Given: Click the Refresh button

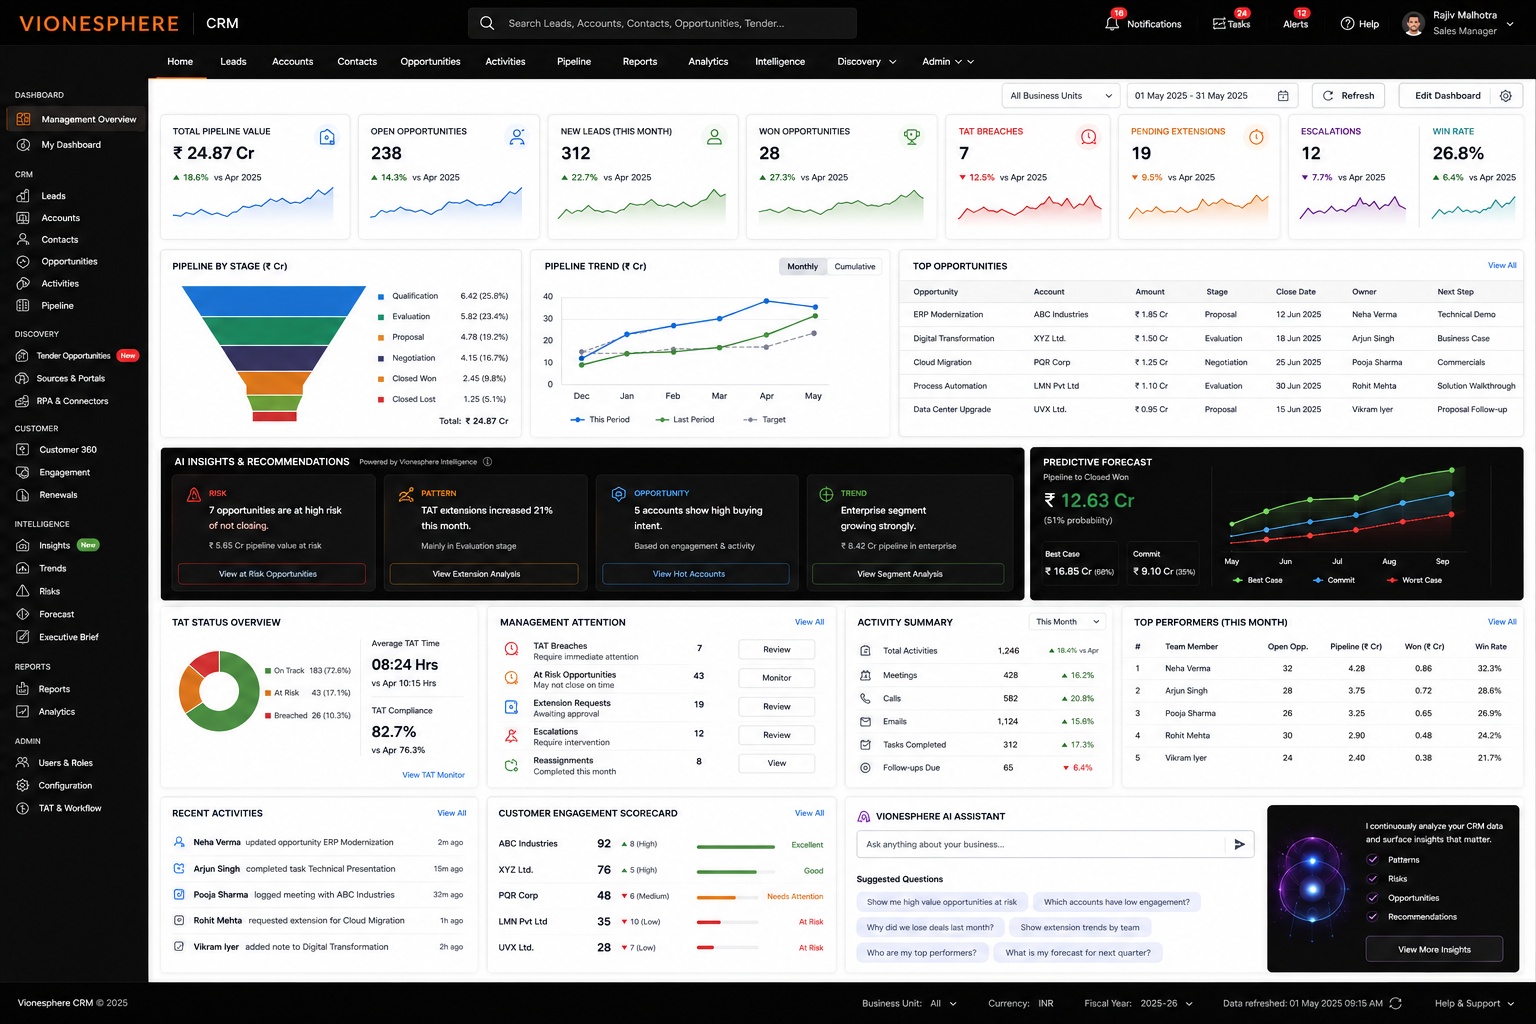Looking at the screenshot, I should coord(1348,96).
